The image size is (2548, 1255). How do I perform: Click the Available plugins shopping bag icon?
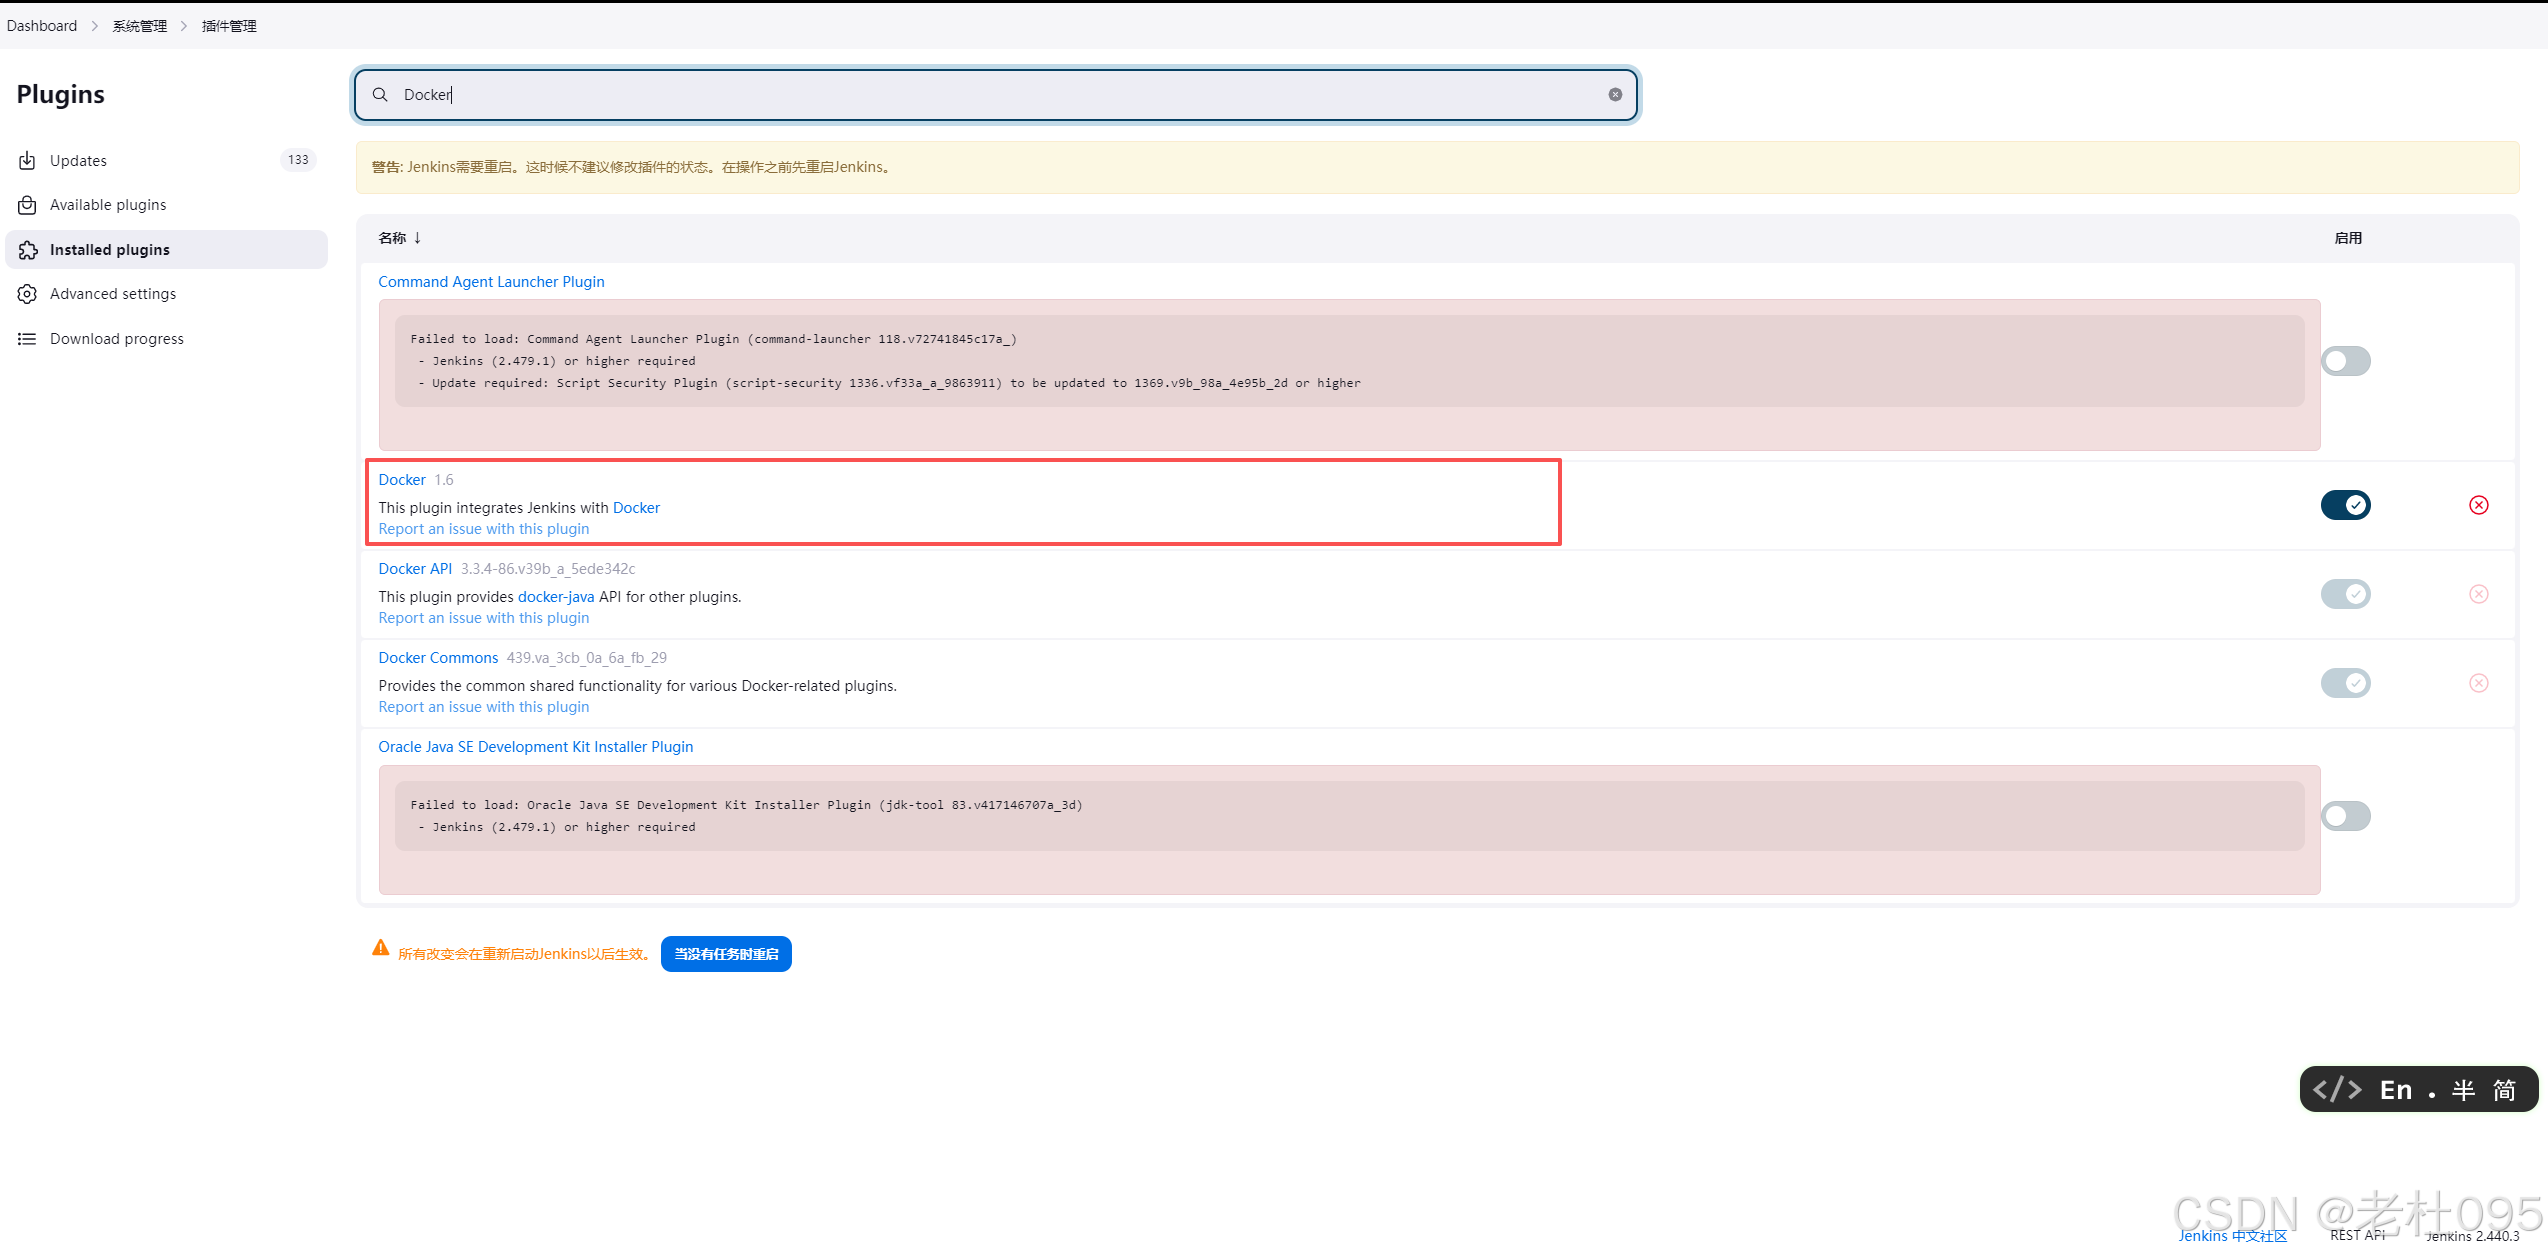coord(27,205)
